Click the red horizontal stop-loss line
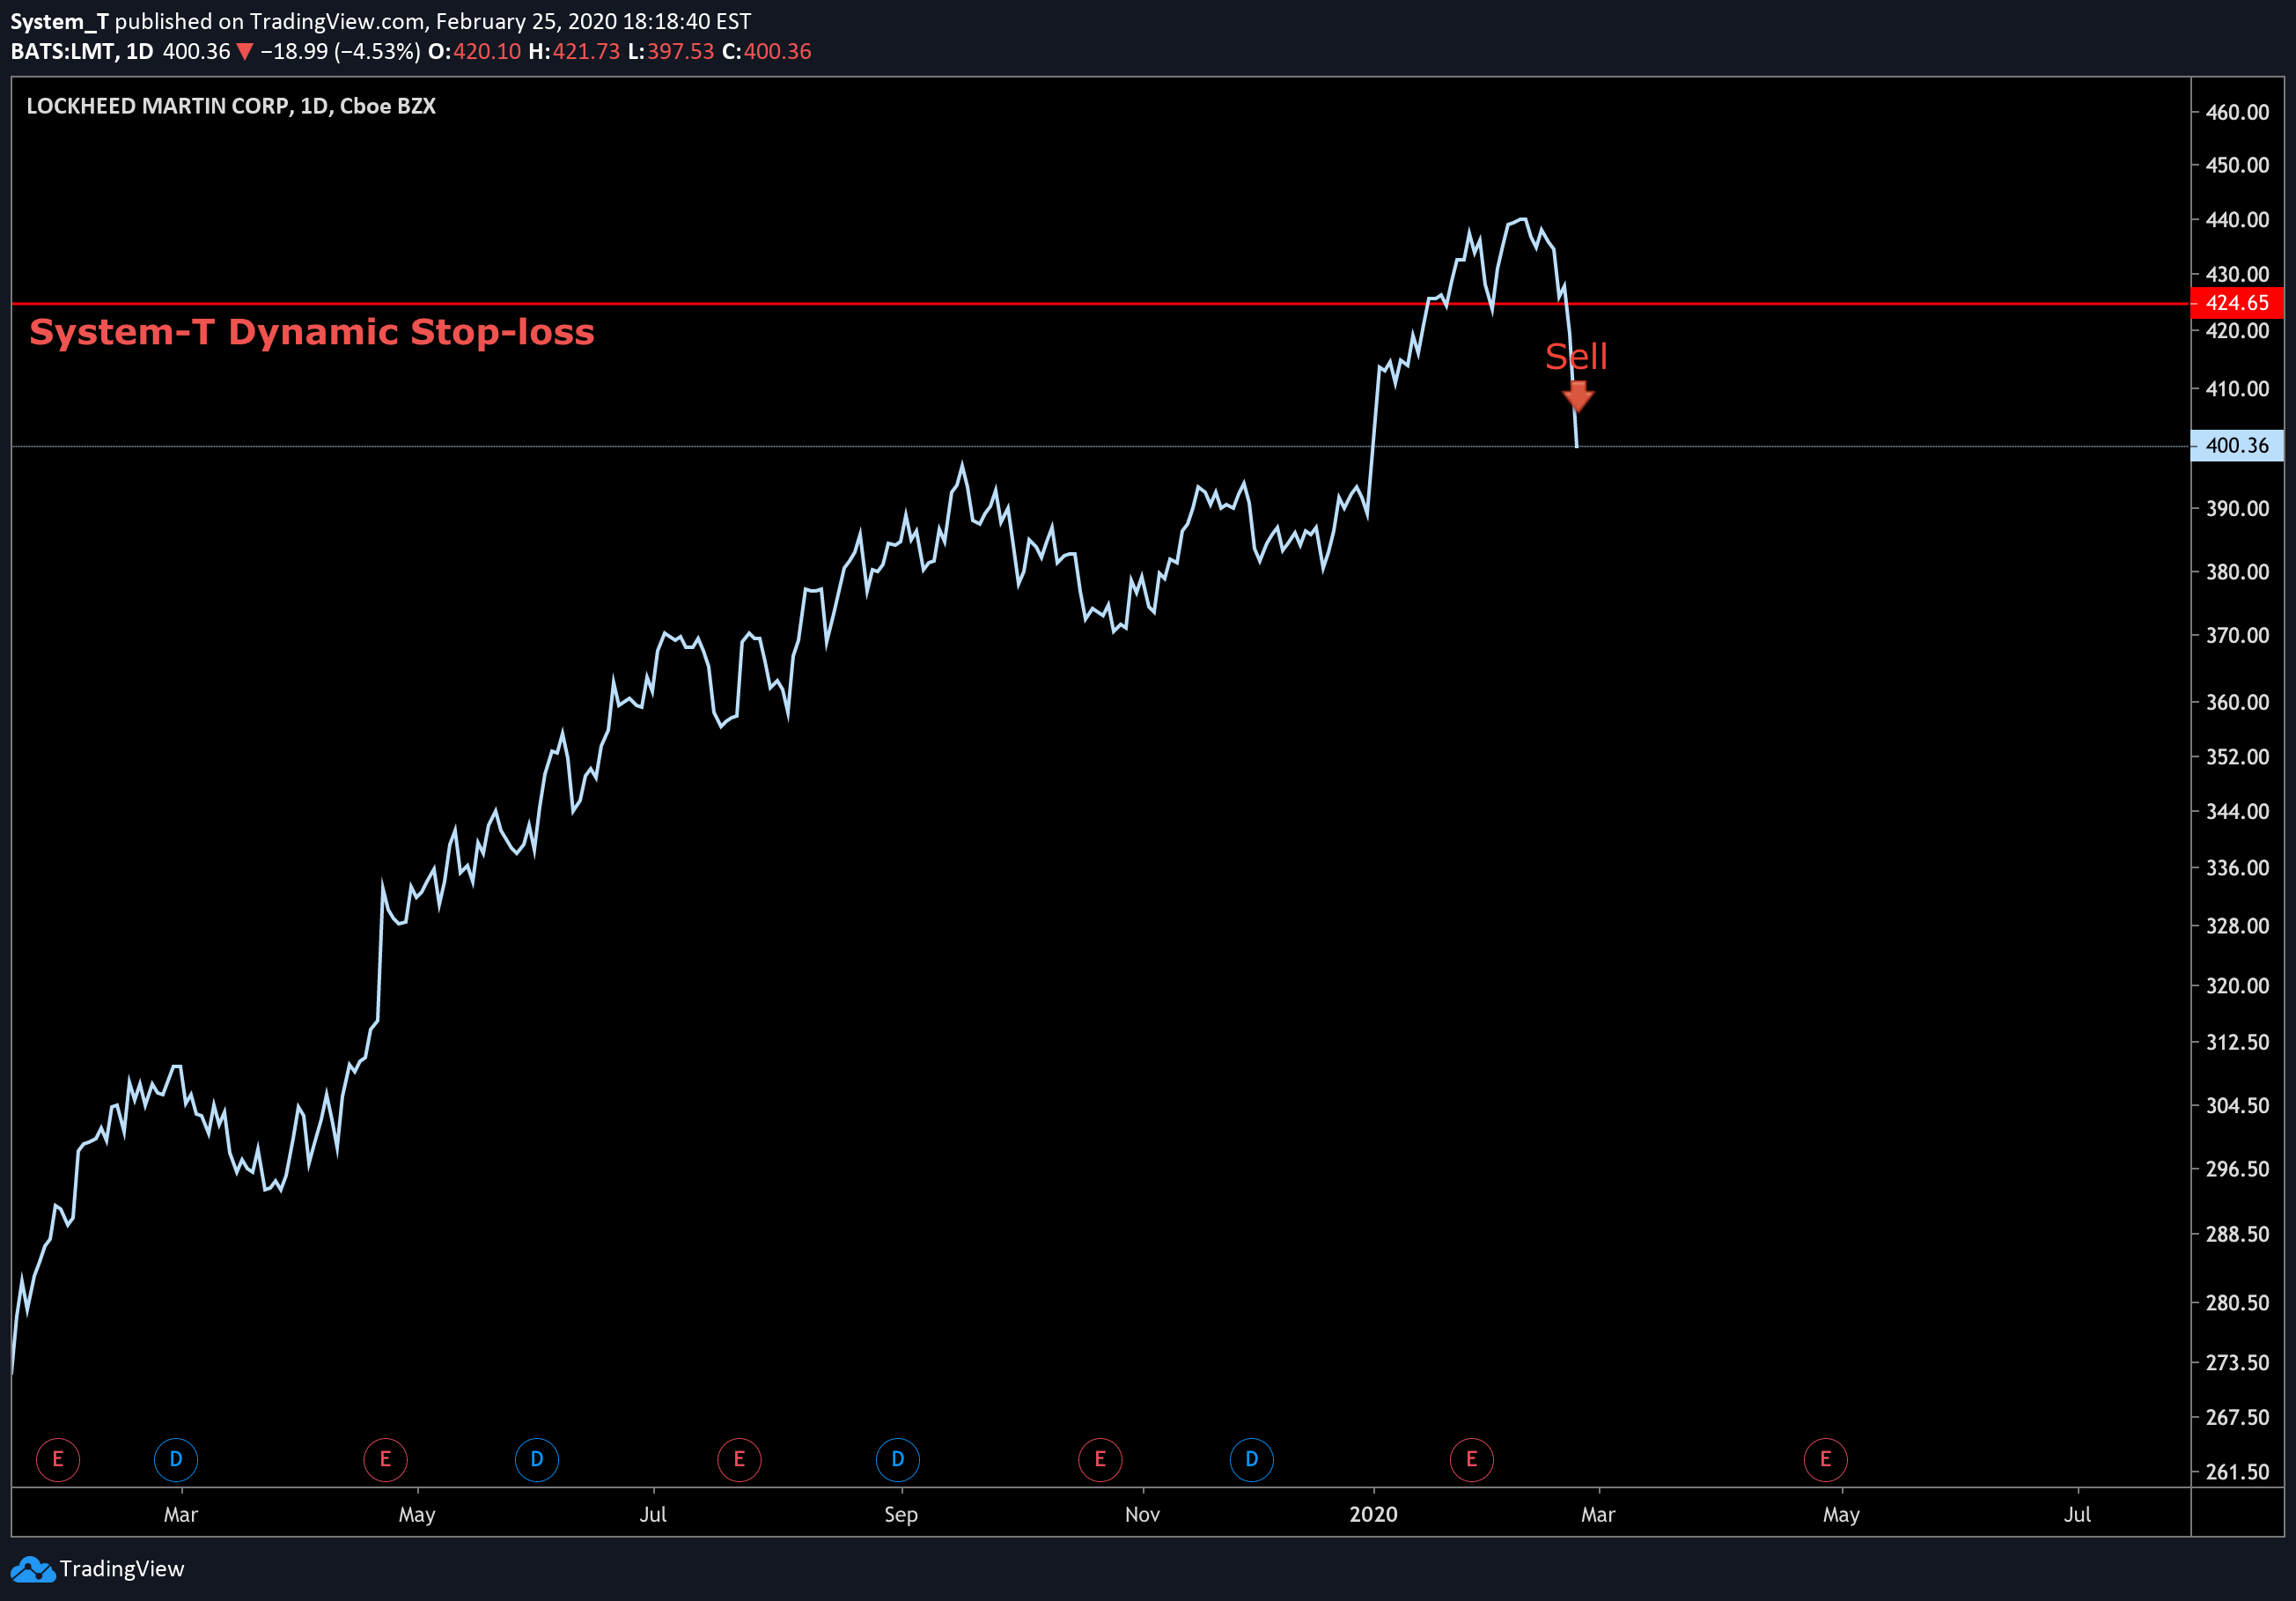2296x1601 pixels. pos(1100,303)
